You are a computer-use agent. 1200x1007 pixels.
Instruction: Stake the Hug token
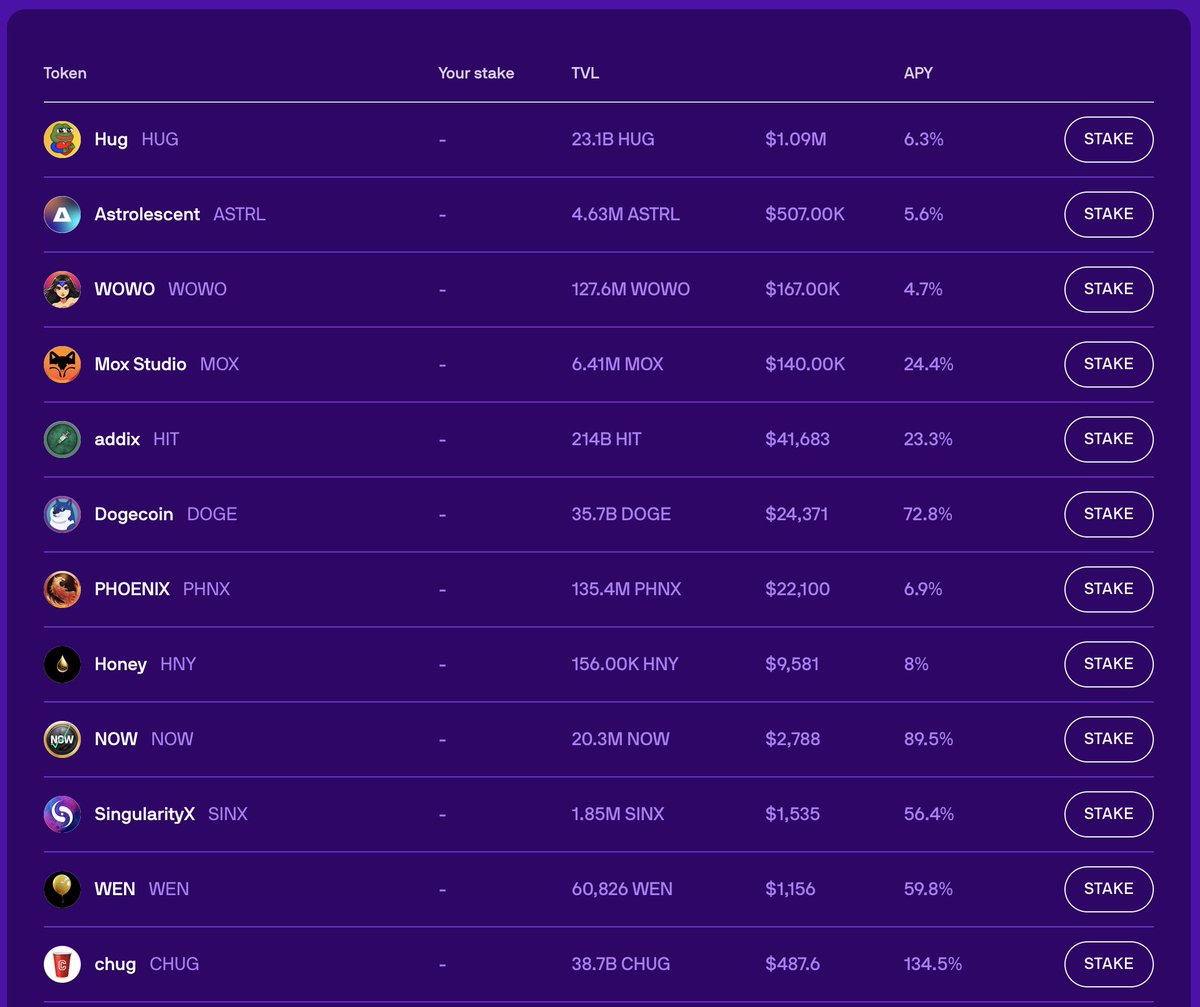[x=1108, y=139]
